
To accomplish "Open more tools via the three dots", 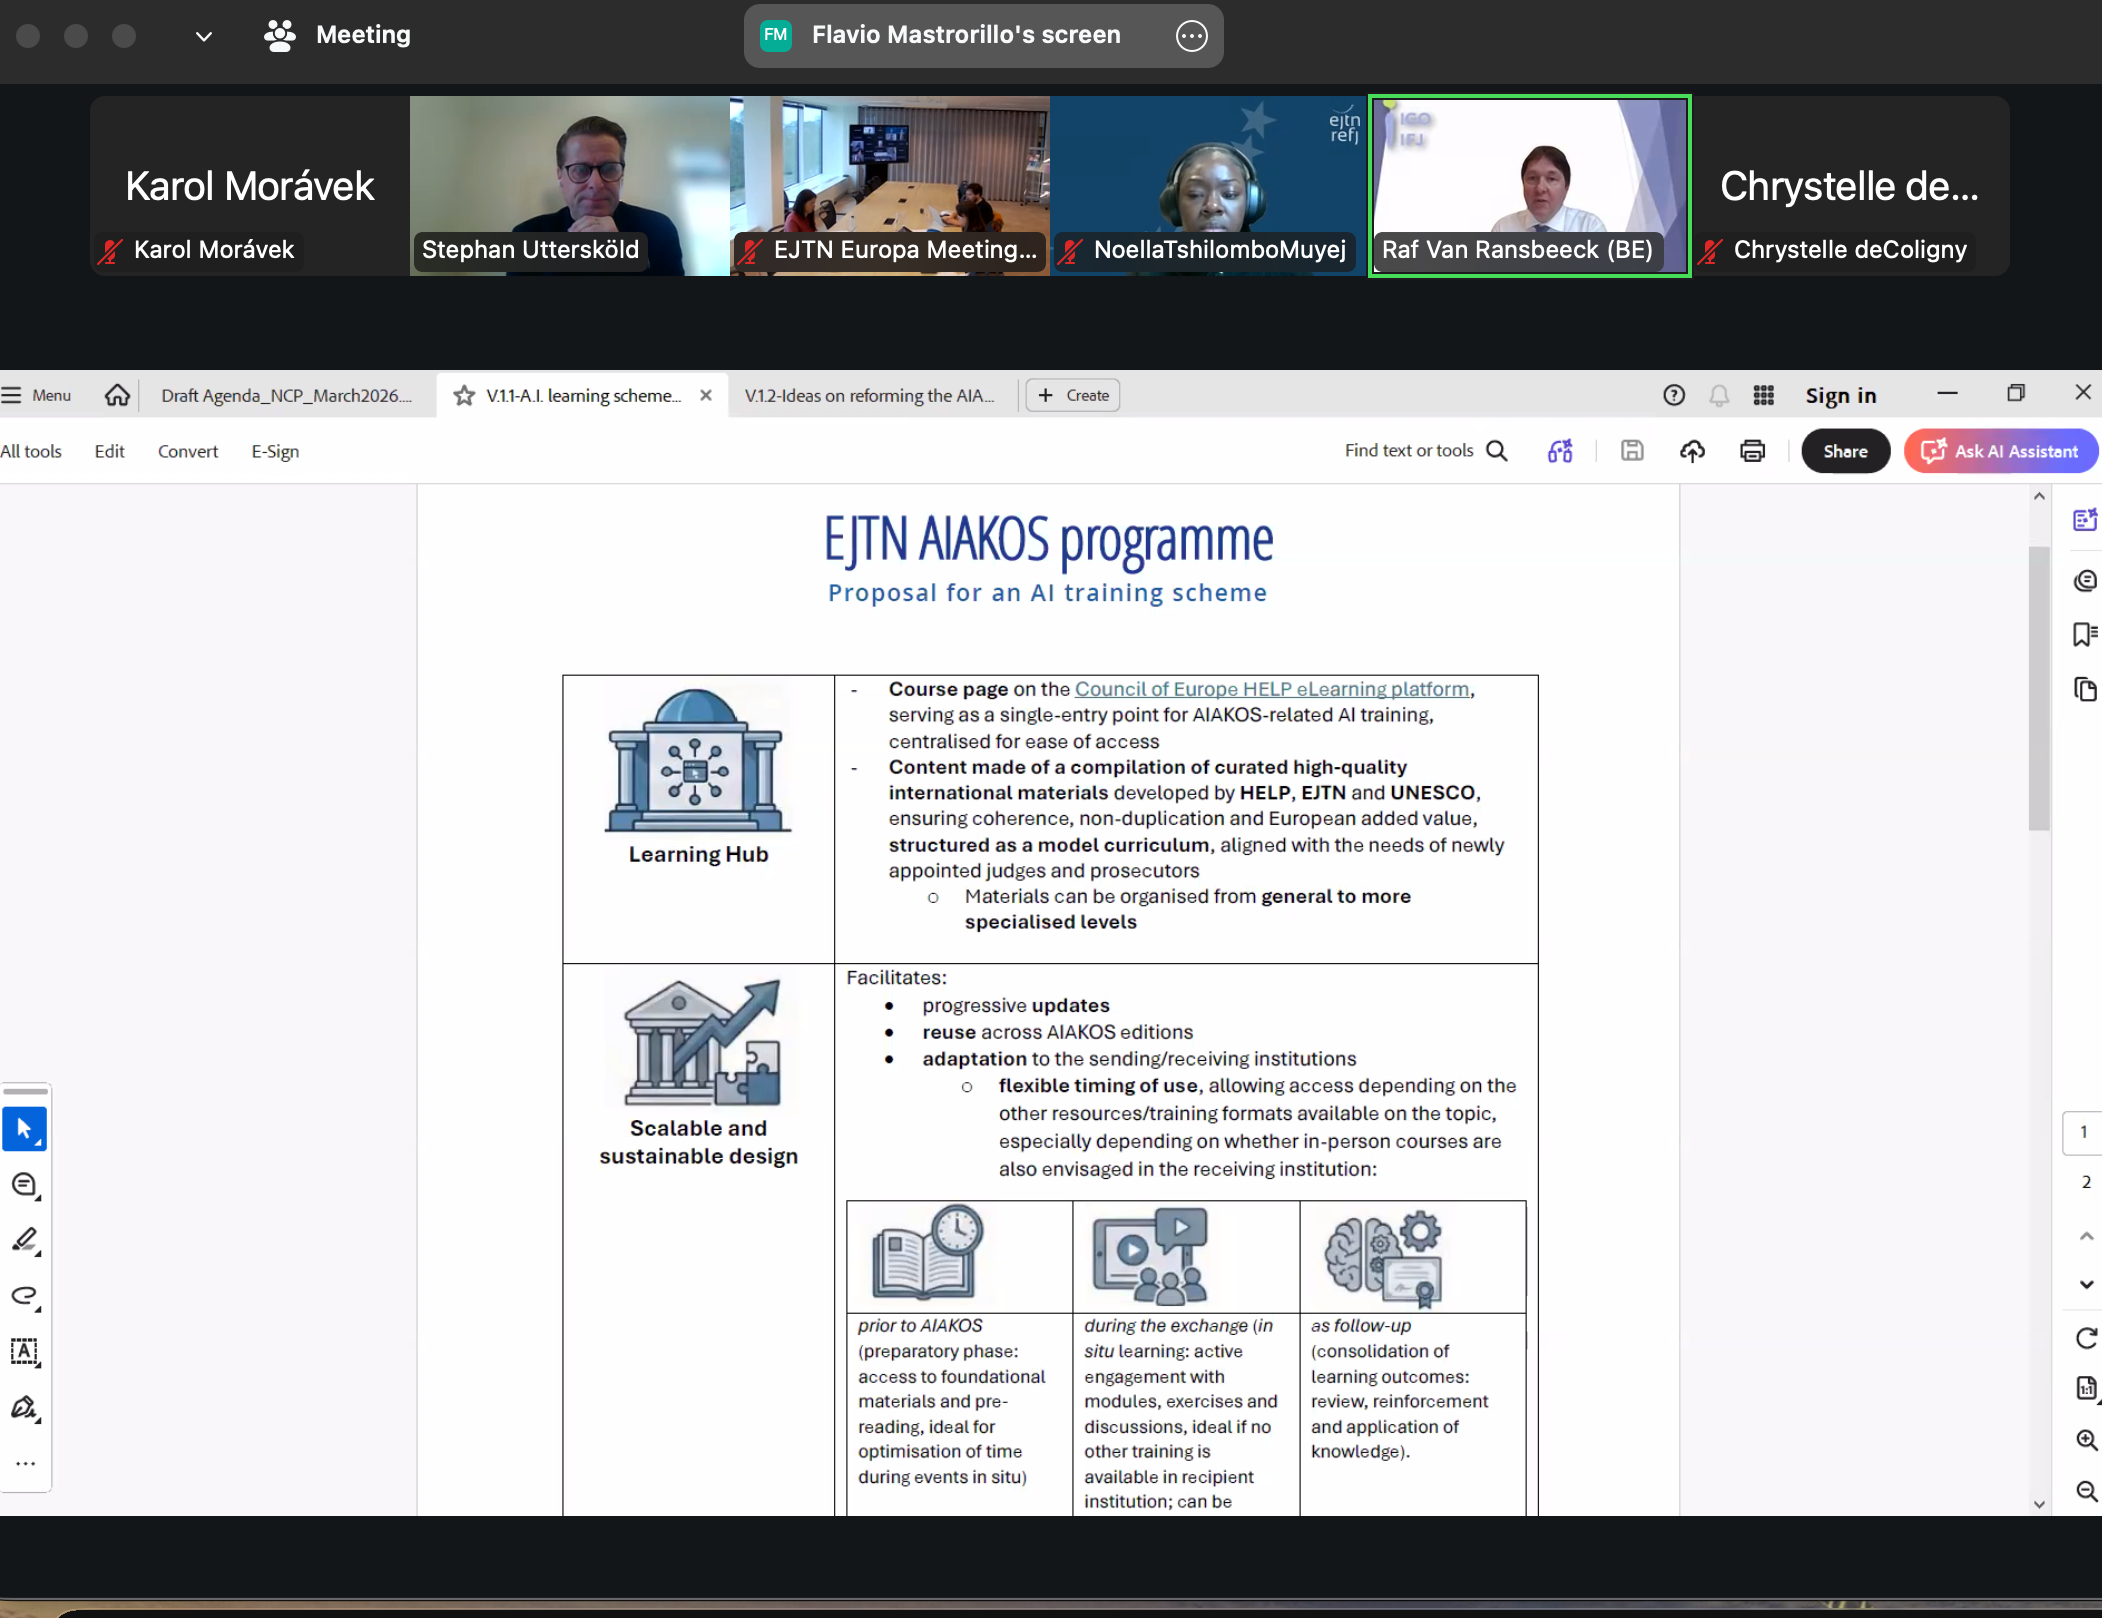I will pos(25,1464).
